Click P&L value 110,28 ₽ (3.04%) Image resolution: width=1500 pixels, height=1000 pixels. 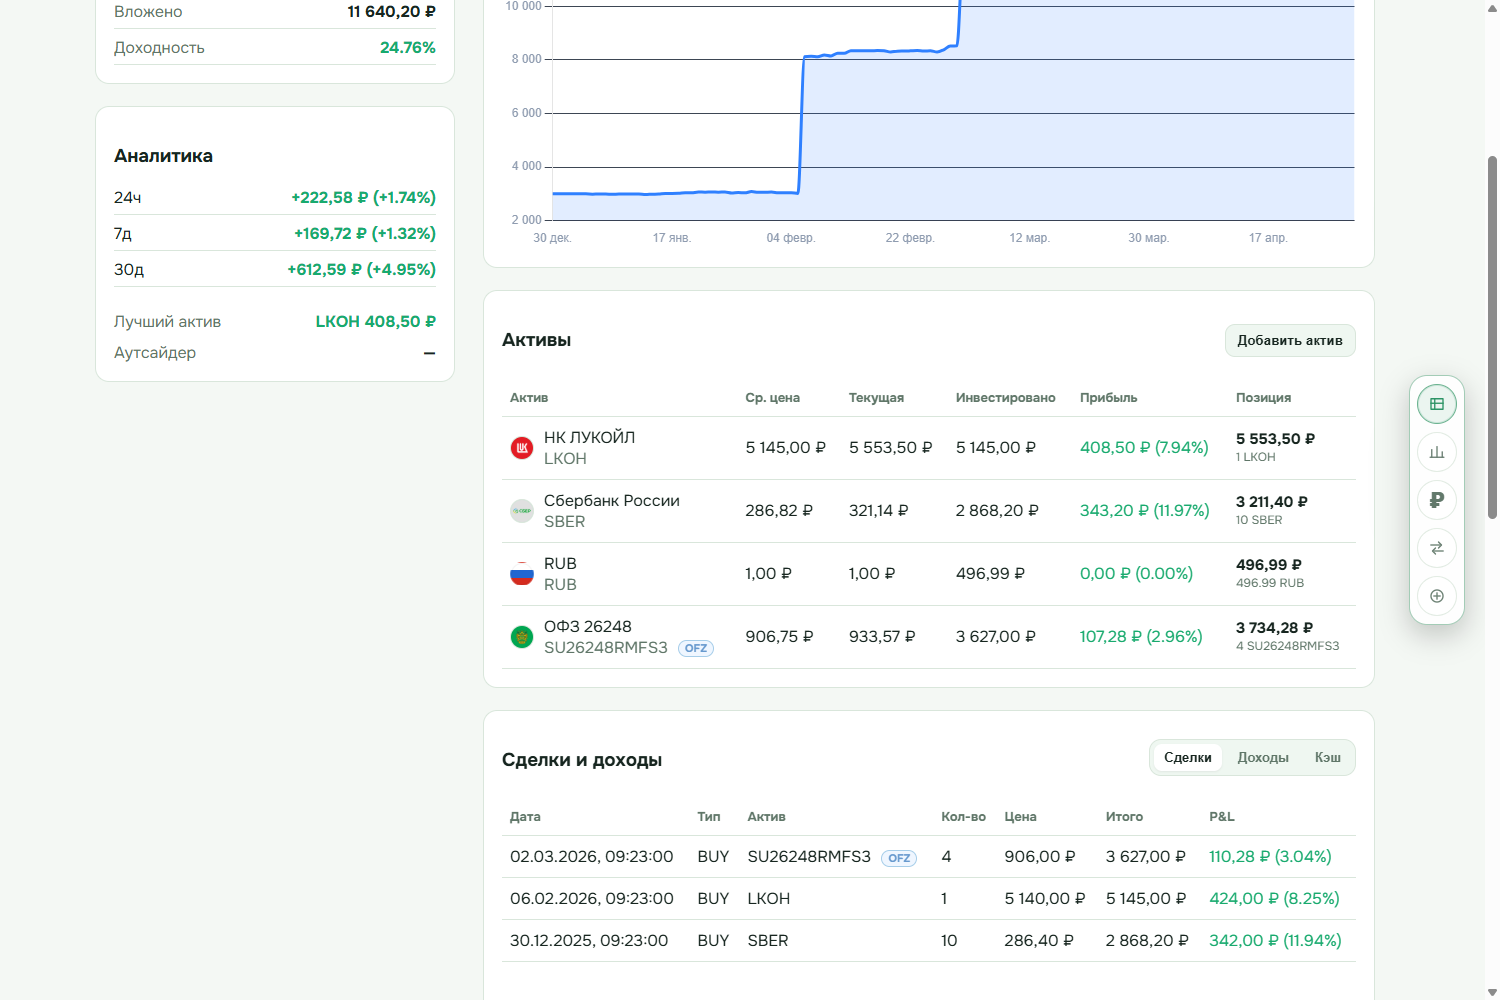1270,856
